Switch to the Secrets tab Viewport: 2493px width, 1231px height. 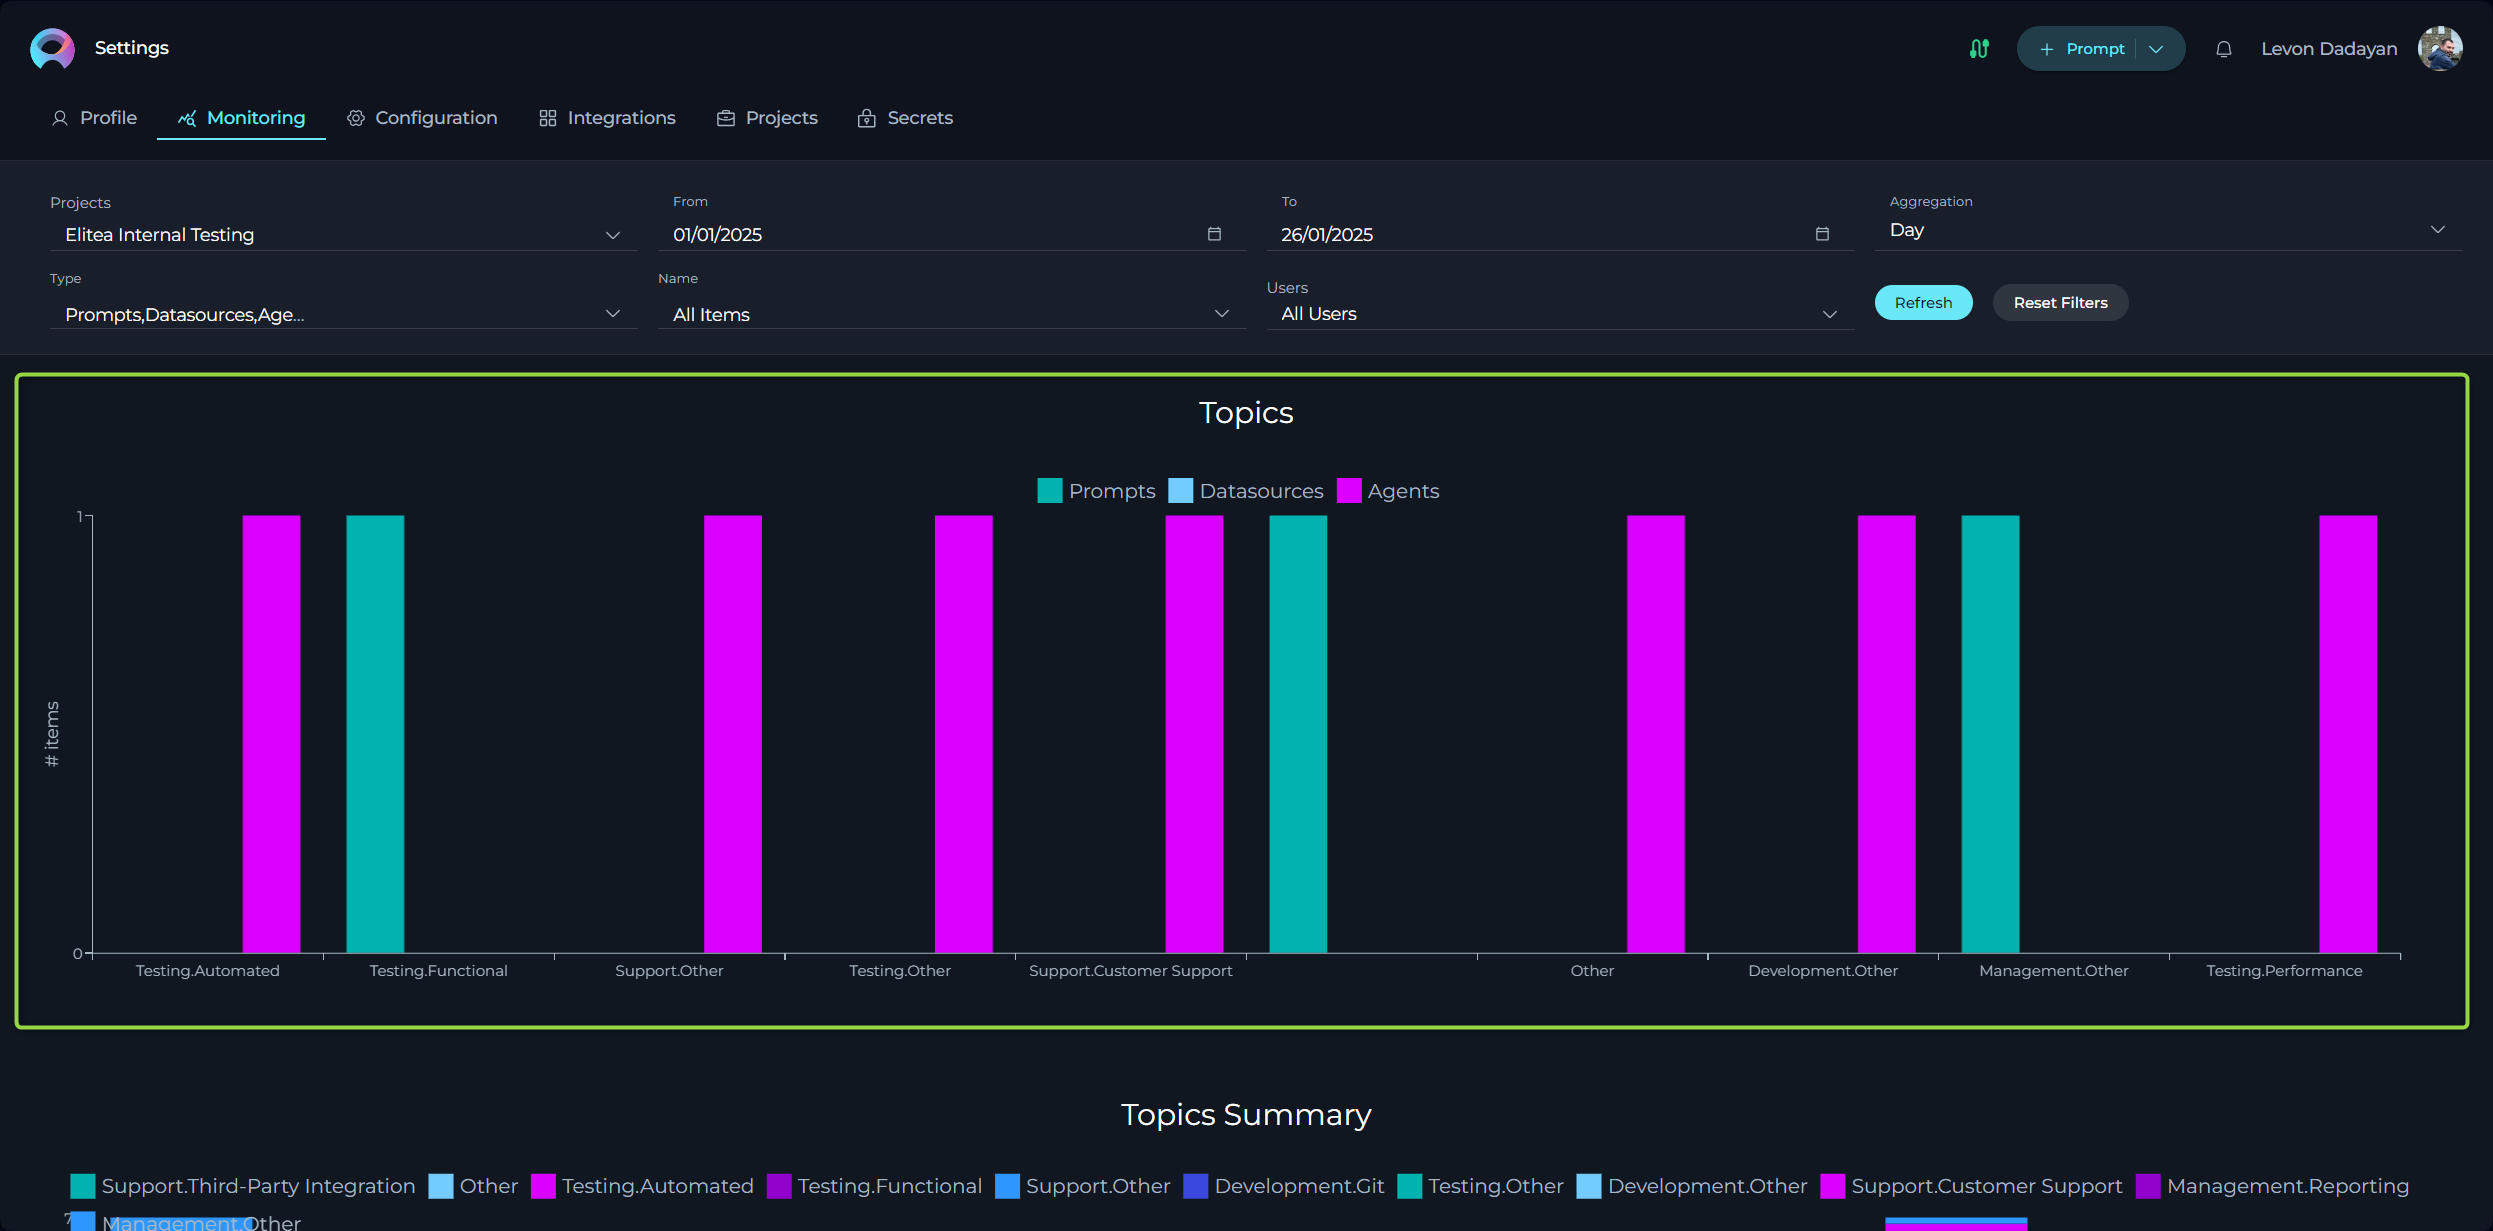tap(905, 118)
